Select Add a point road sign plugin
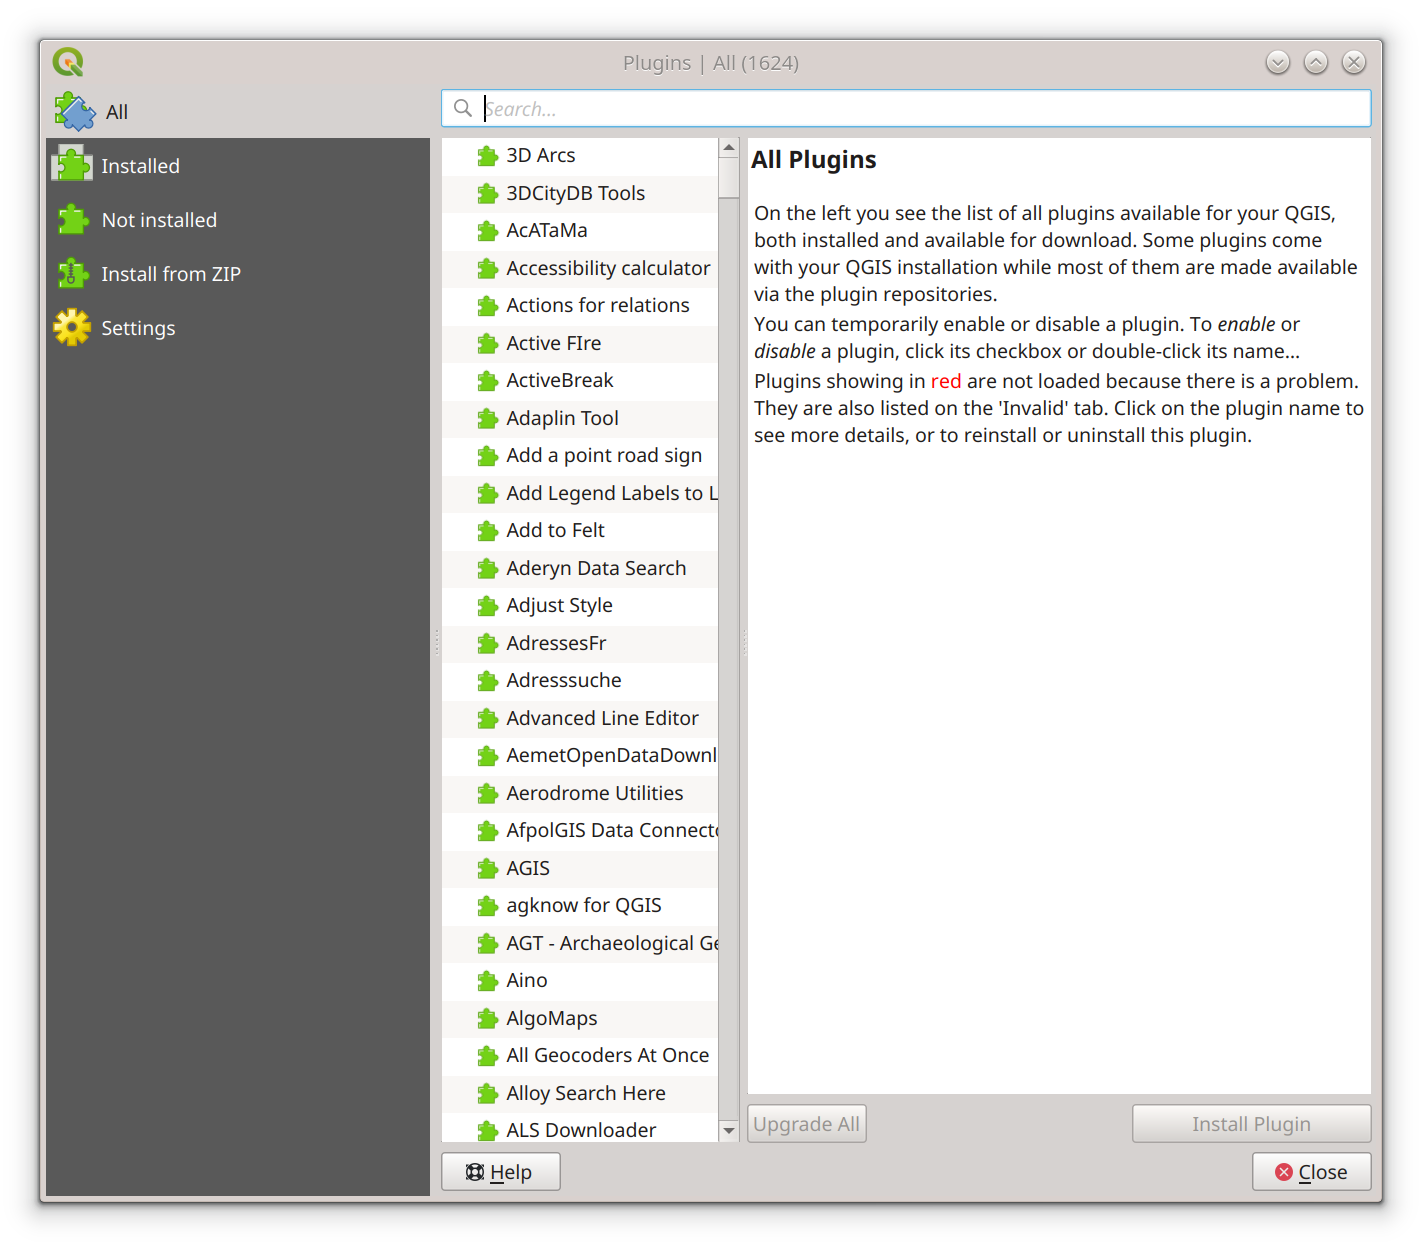 [580, 456]
